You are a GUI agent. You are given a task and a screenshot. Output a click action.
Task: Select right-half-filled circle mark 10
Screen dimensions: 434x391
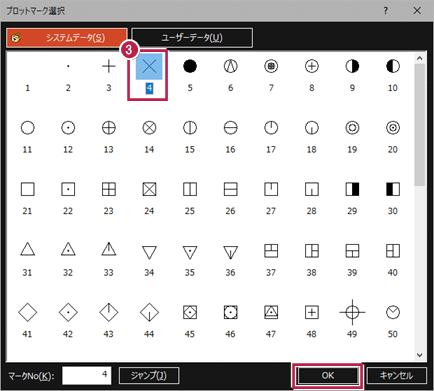393,66
